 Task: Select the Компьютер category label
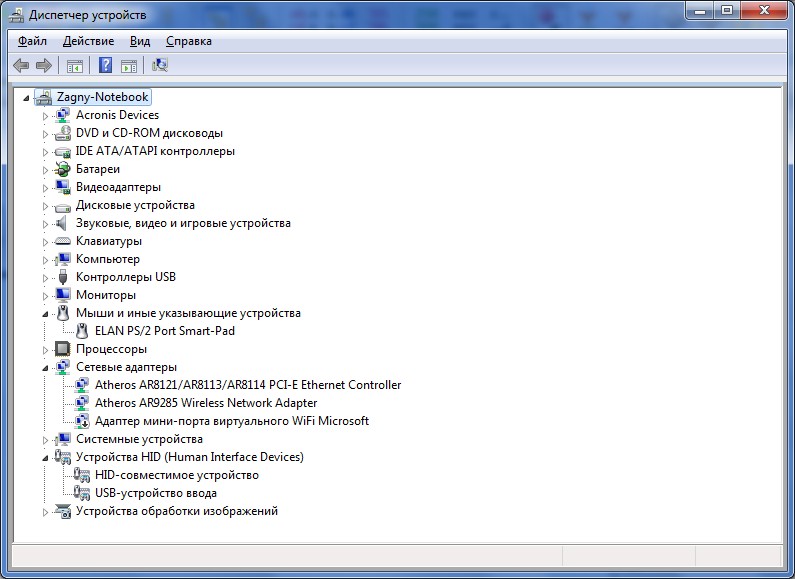(x=107, y=259)
